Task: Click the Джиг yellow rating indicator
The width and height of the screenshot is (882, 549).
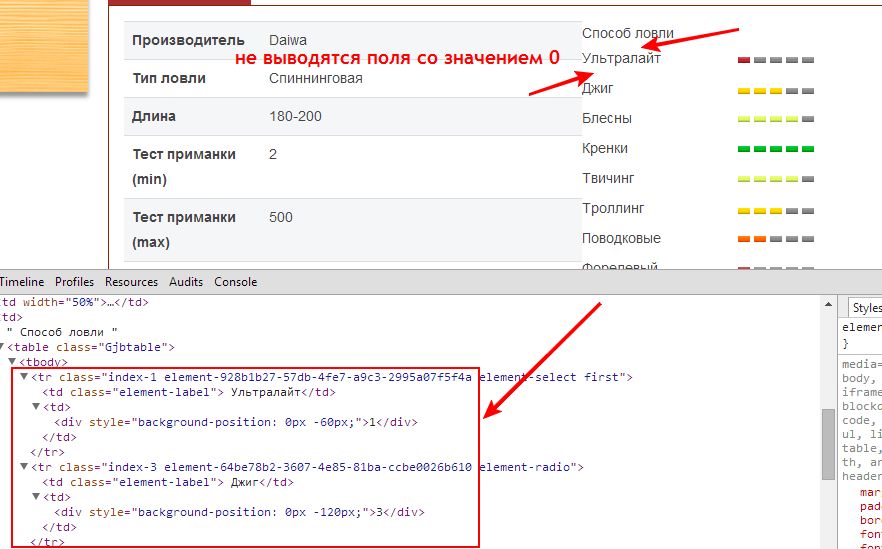Action: pyautogui.click(x=775, y=90)
